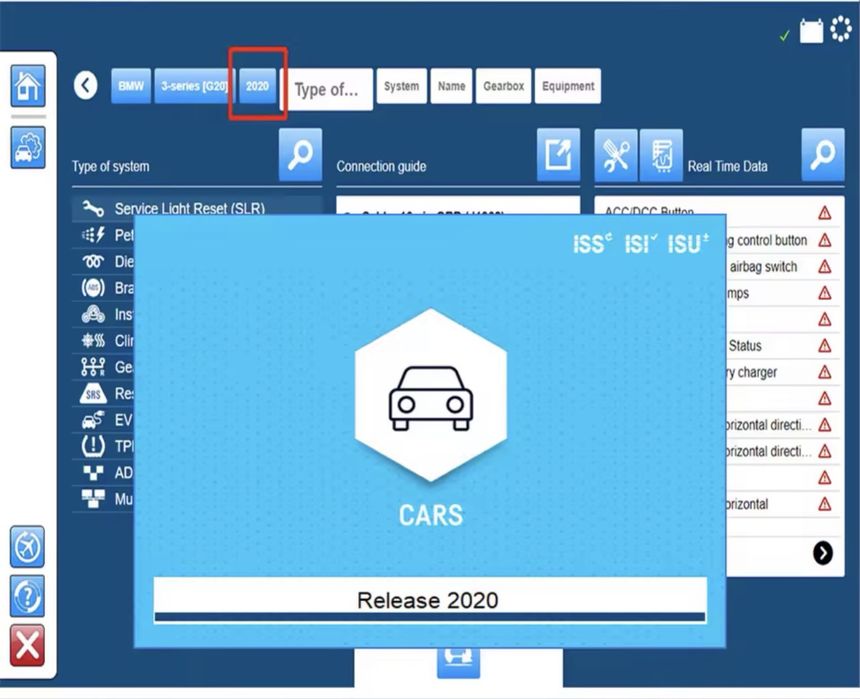
Task: Click the back arrow button
Action: (86, 85)
